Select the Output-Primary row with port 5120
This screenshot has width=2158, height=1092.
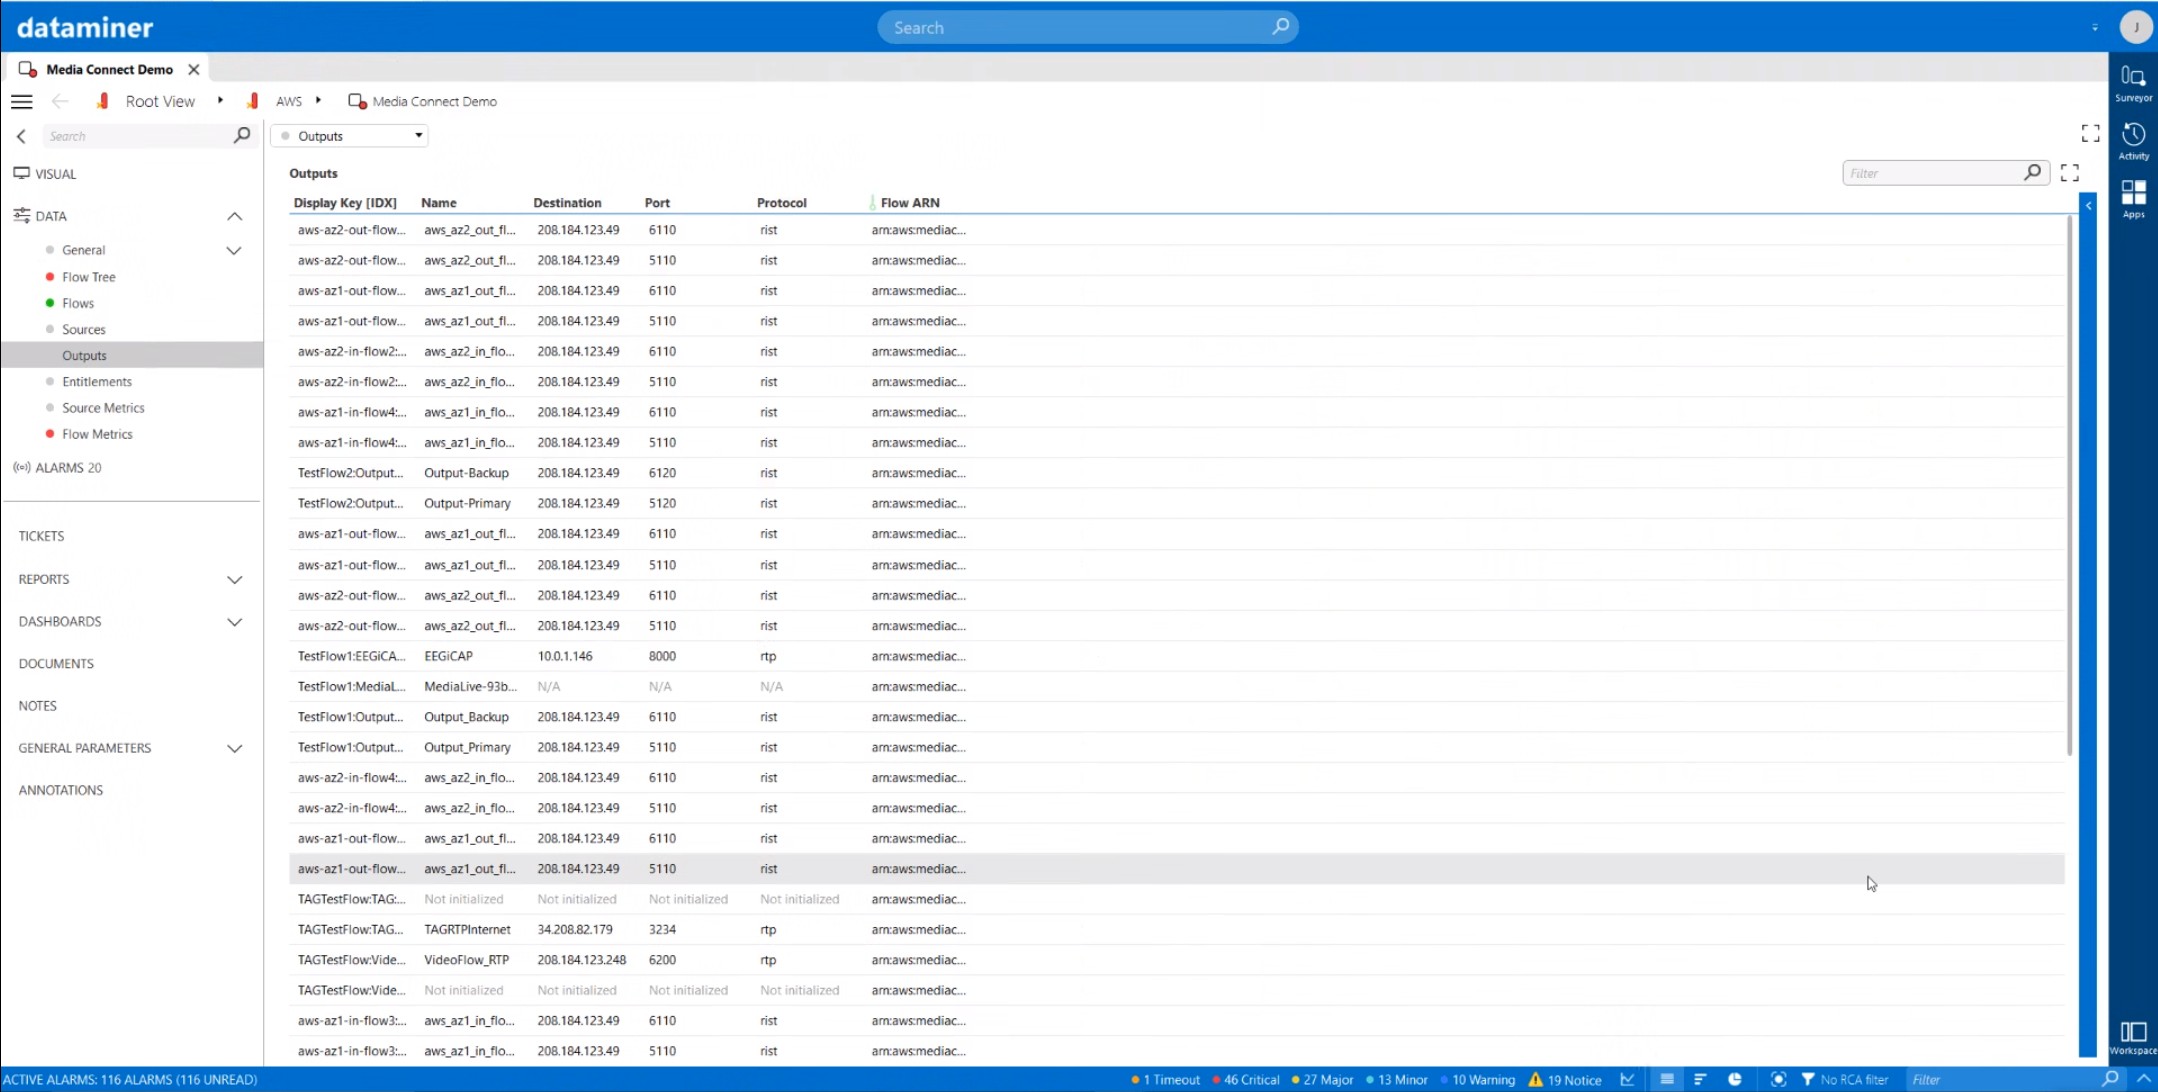pos(1176,503)
